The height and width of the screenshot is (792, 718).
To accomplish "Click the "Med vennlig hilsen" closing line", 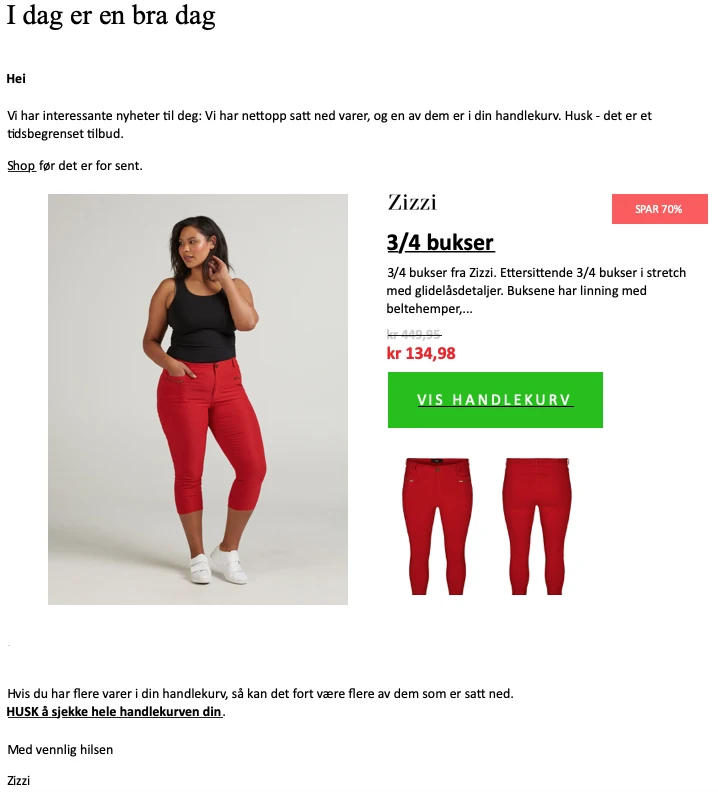I will (x=60, y=750).
